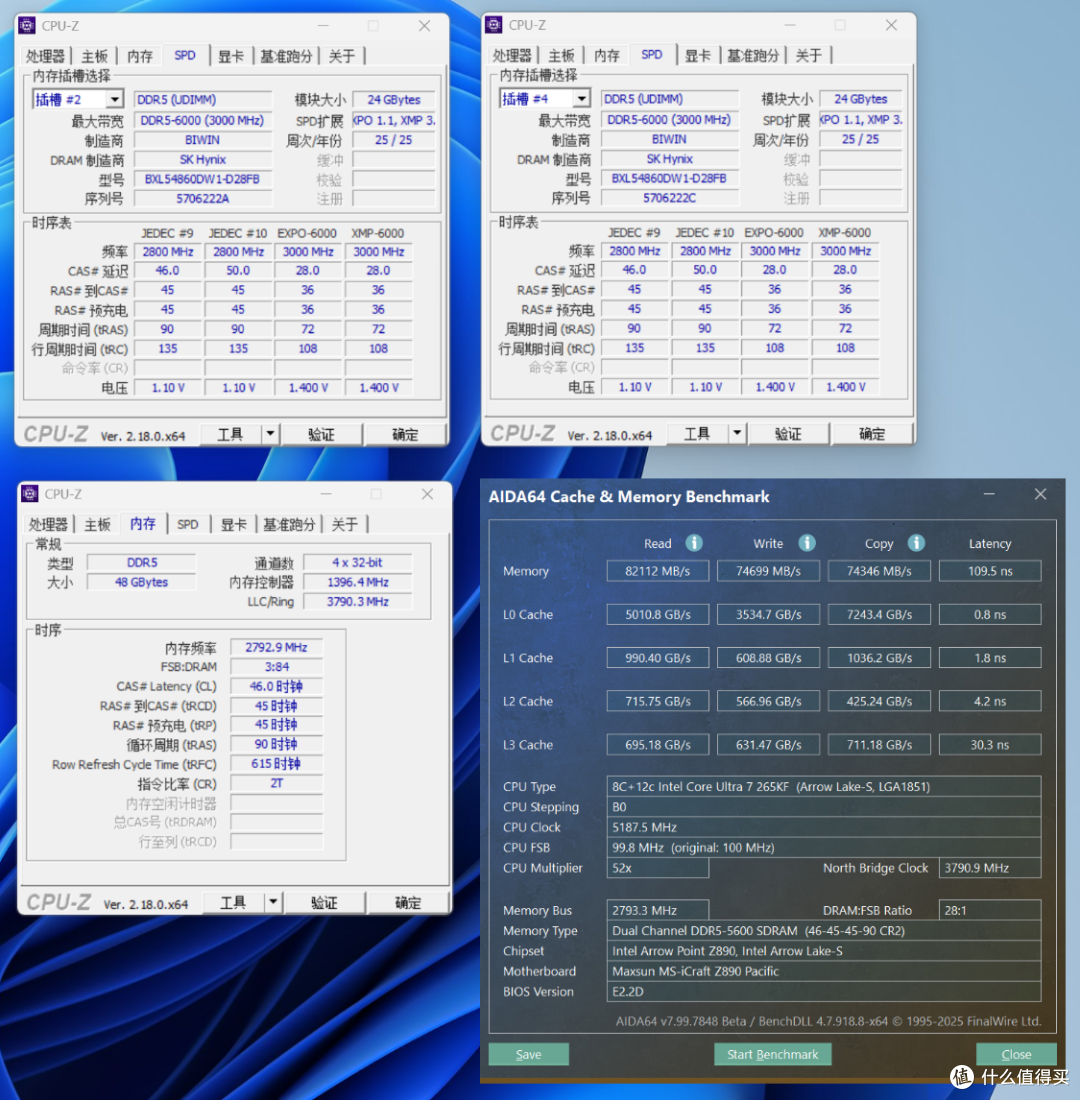Close the AIDA64 benchmark window

[x=1040, y=495]
